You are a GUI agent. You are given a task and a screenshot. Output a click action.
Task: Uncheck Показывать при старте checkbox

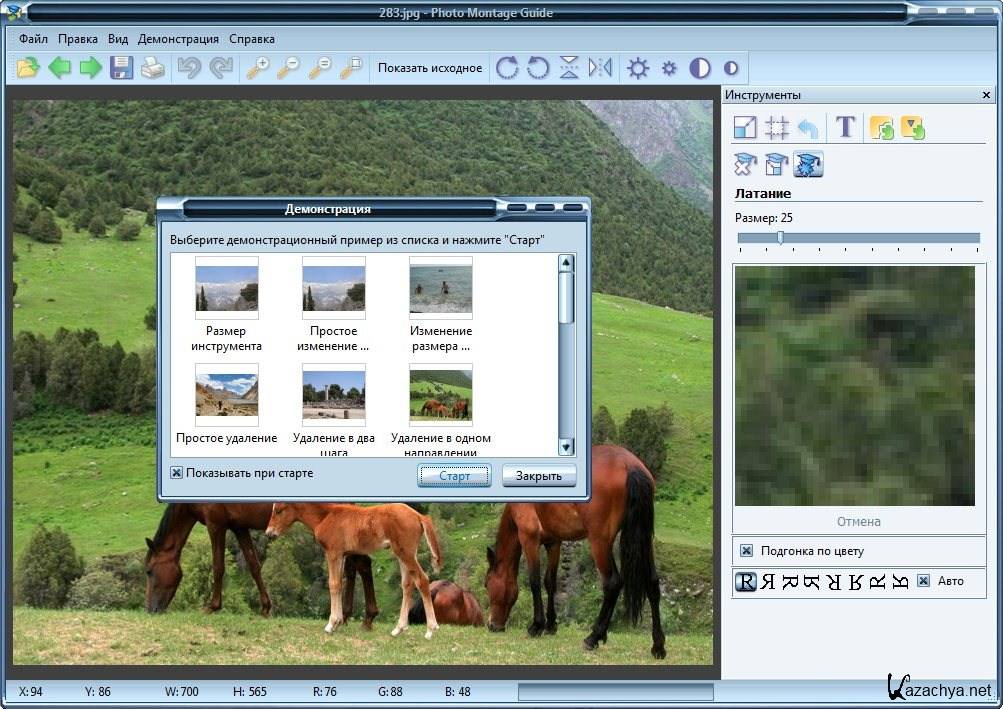click(x=177, y=473)
